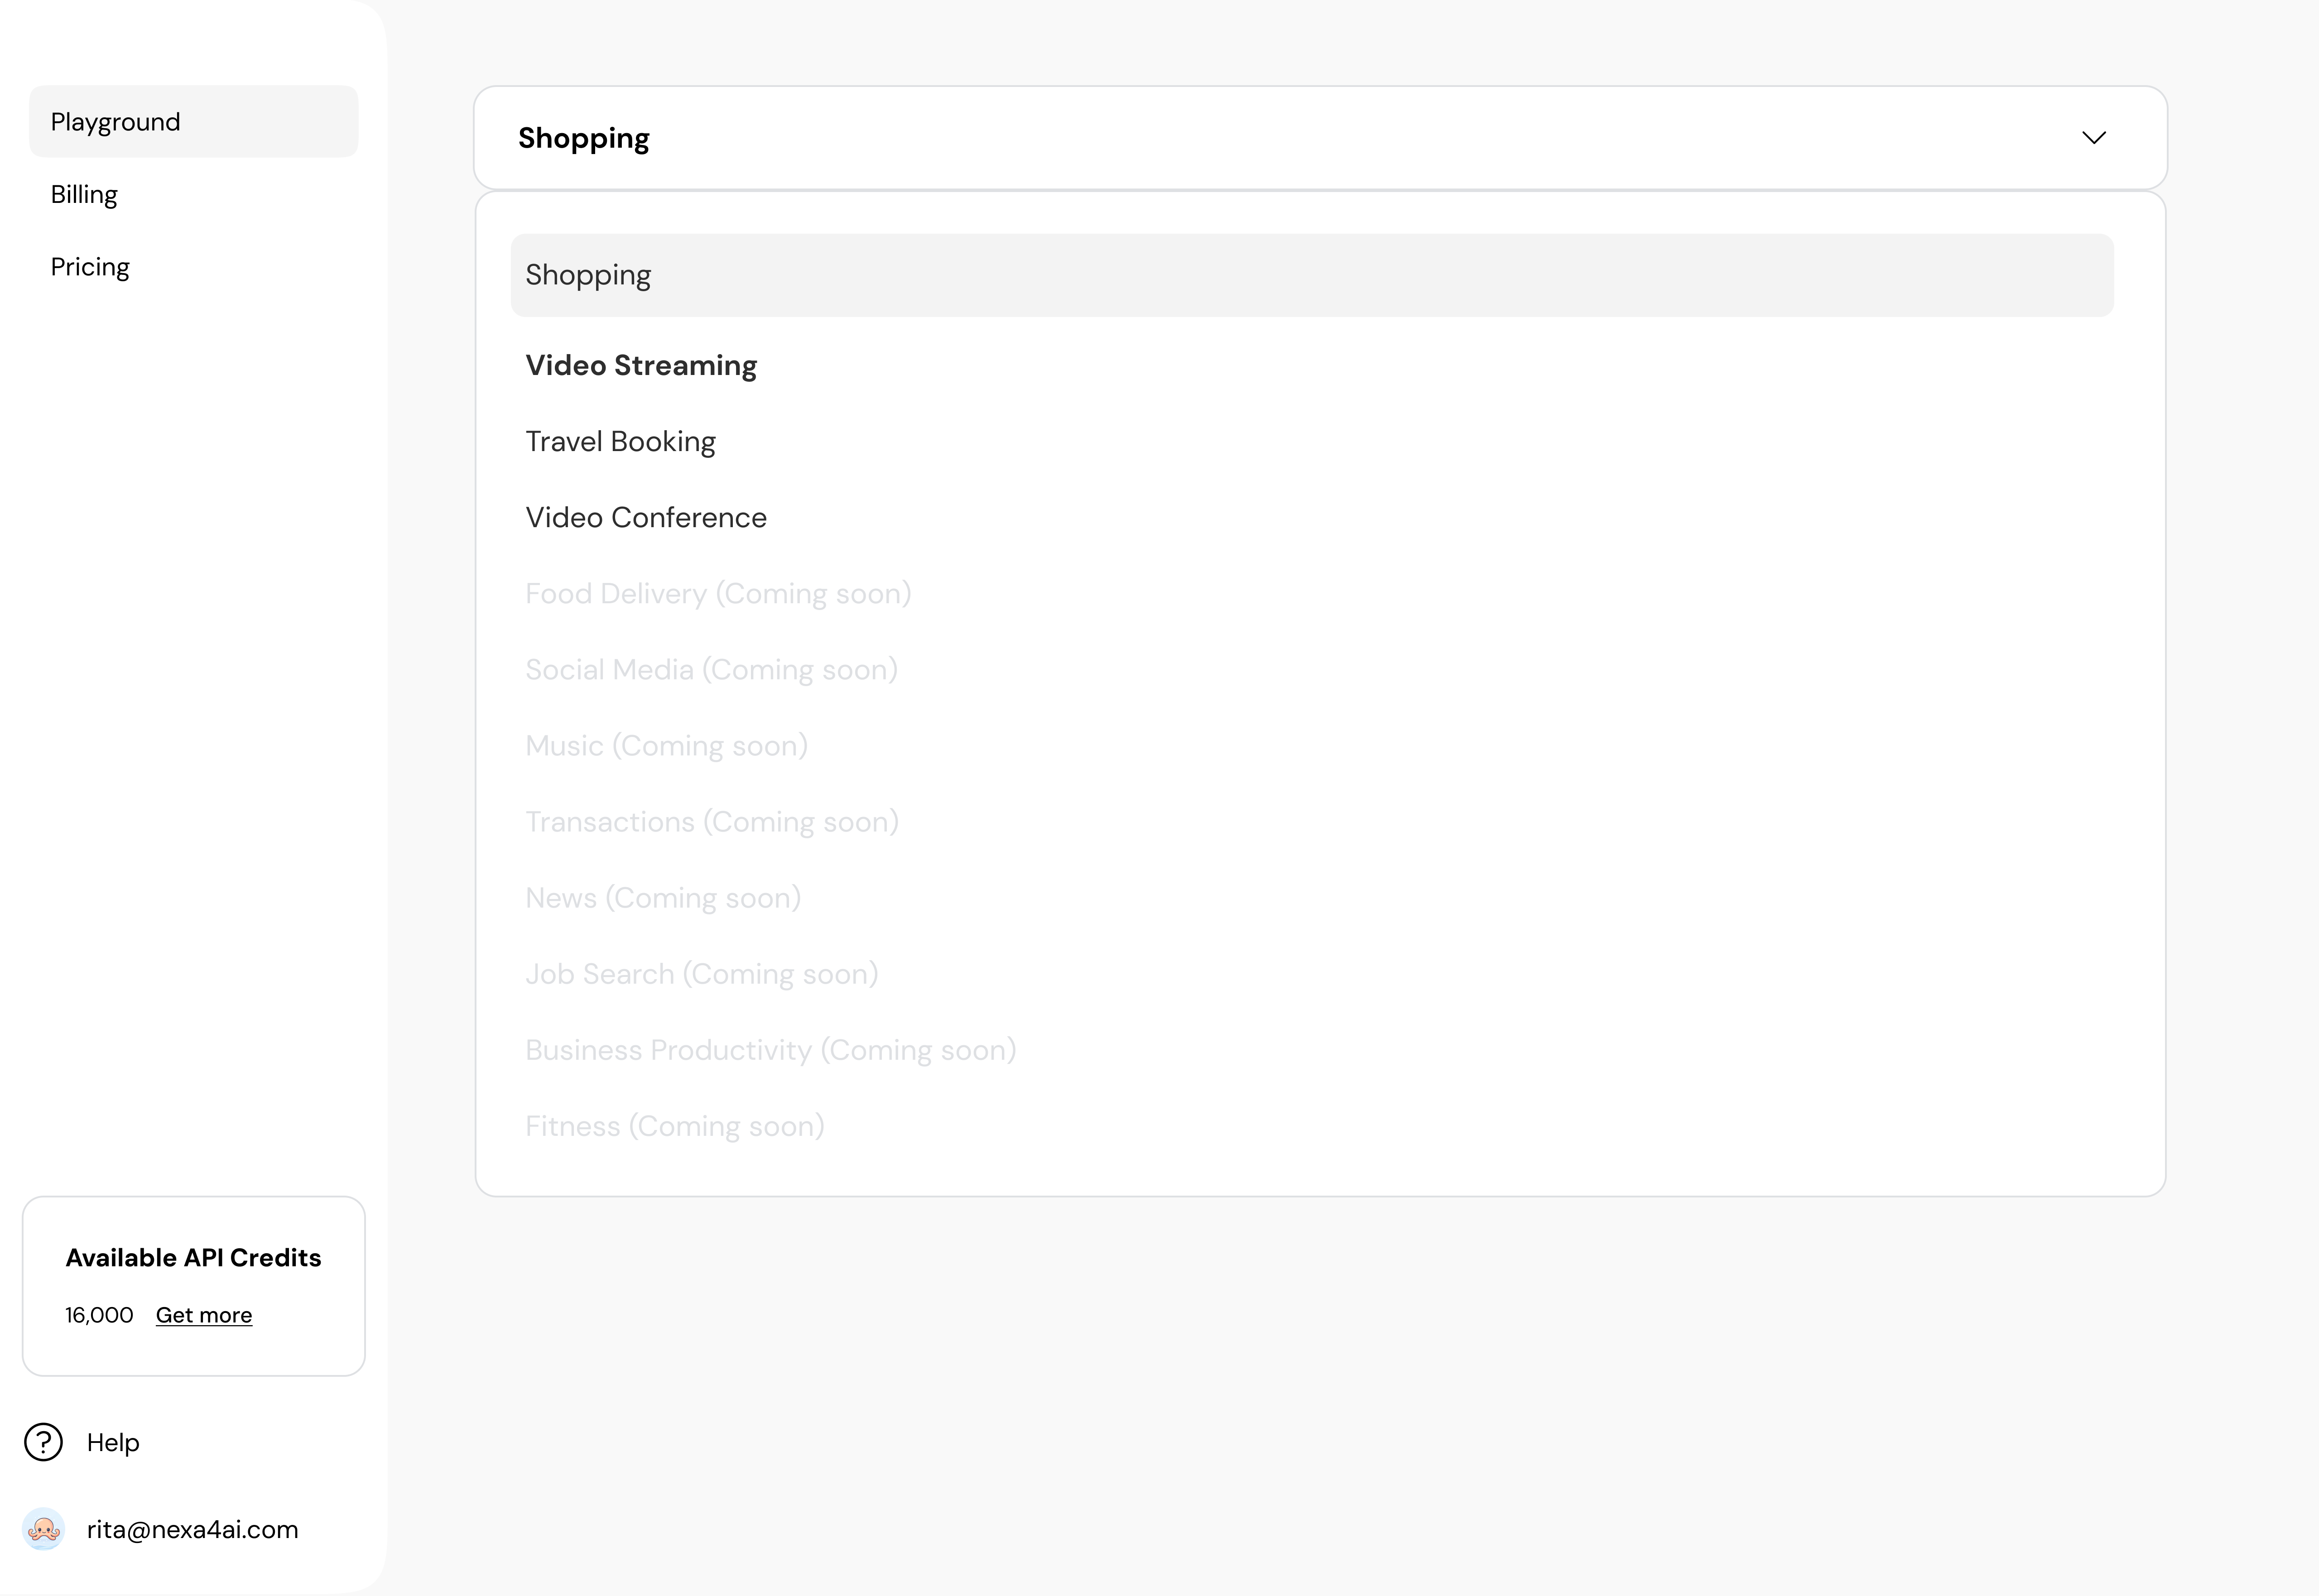The image size is (2319, 1596).
Task: Click Music coming soon option
Action: (666, 745)
